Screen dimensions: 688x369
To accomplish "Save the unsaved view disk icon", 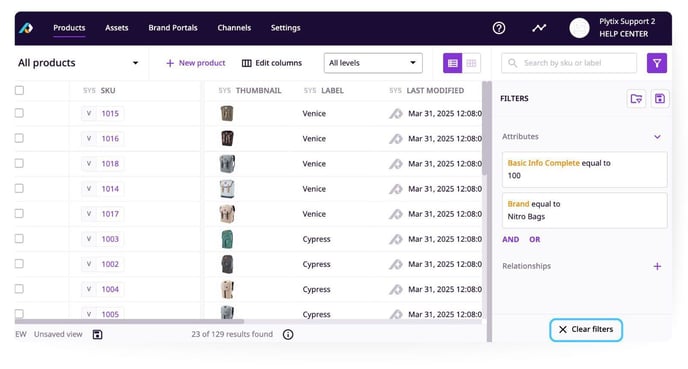I will (x=97, y=335).
